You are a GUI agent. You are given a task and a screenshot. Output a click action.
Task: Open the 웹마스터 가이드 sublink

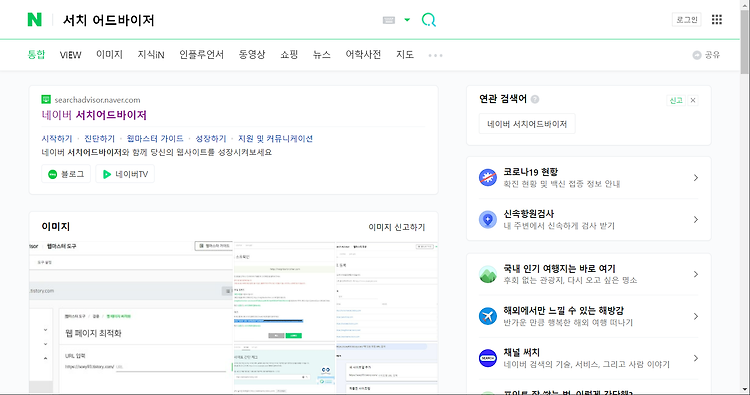[x=155, y=139]
